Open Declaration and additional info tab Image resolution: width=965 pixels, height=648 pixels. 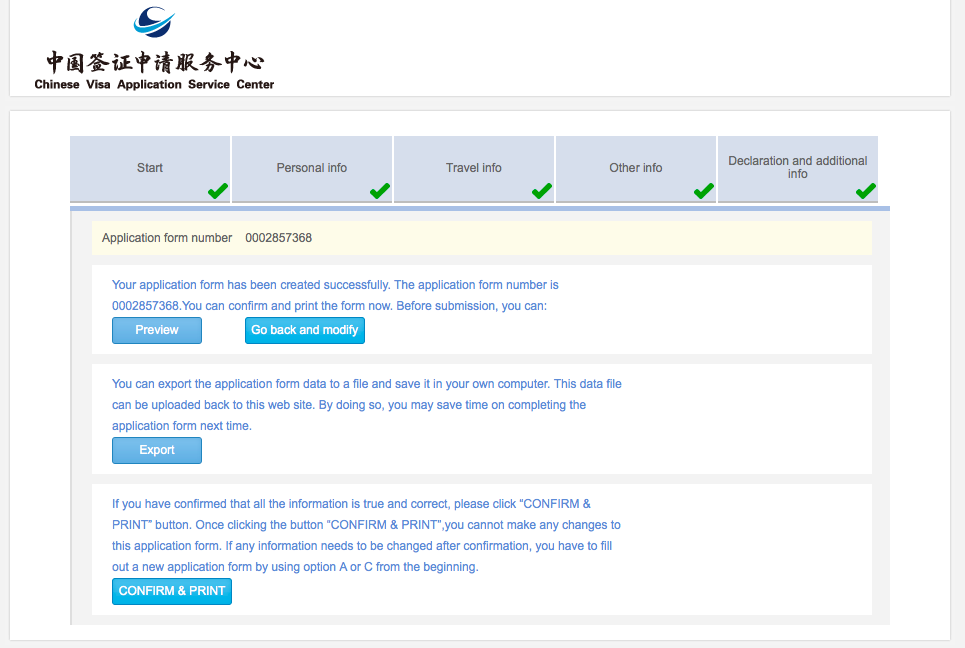tap(797, 167)
